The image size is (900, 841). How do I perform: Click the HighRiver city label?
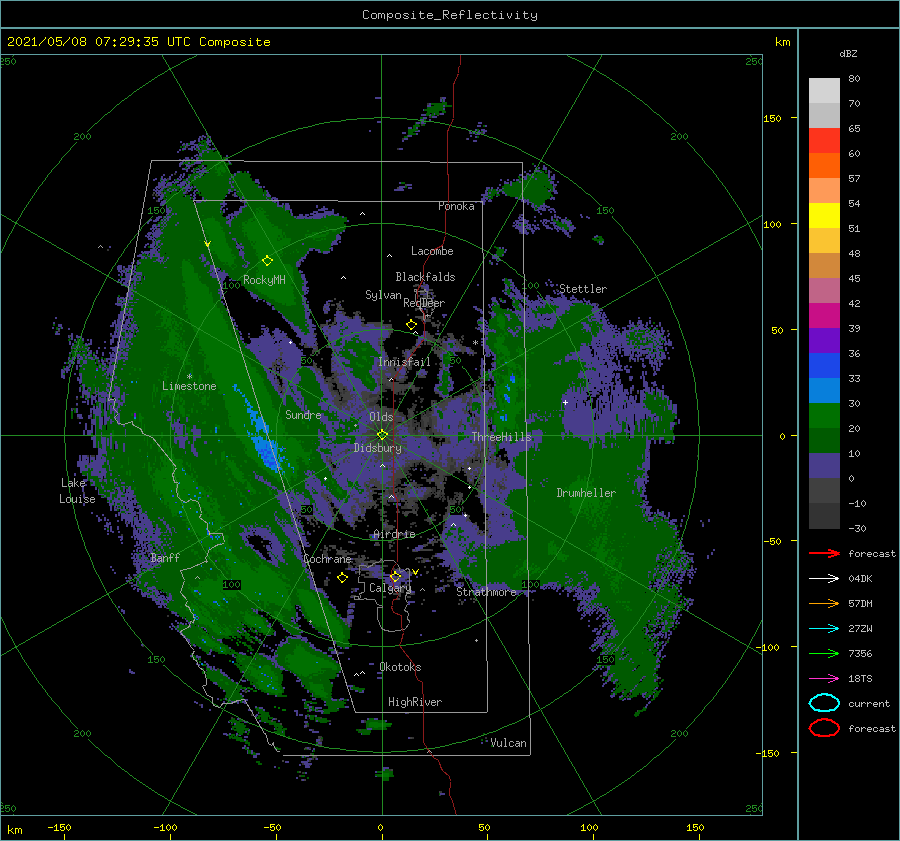point(415,702)
